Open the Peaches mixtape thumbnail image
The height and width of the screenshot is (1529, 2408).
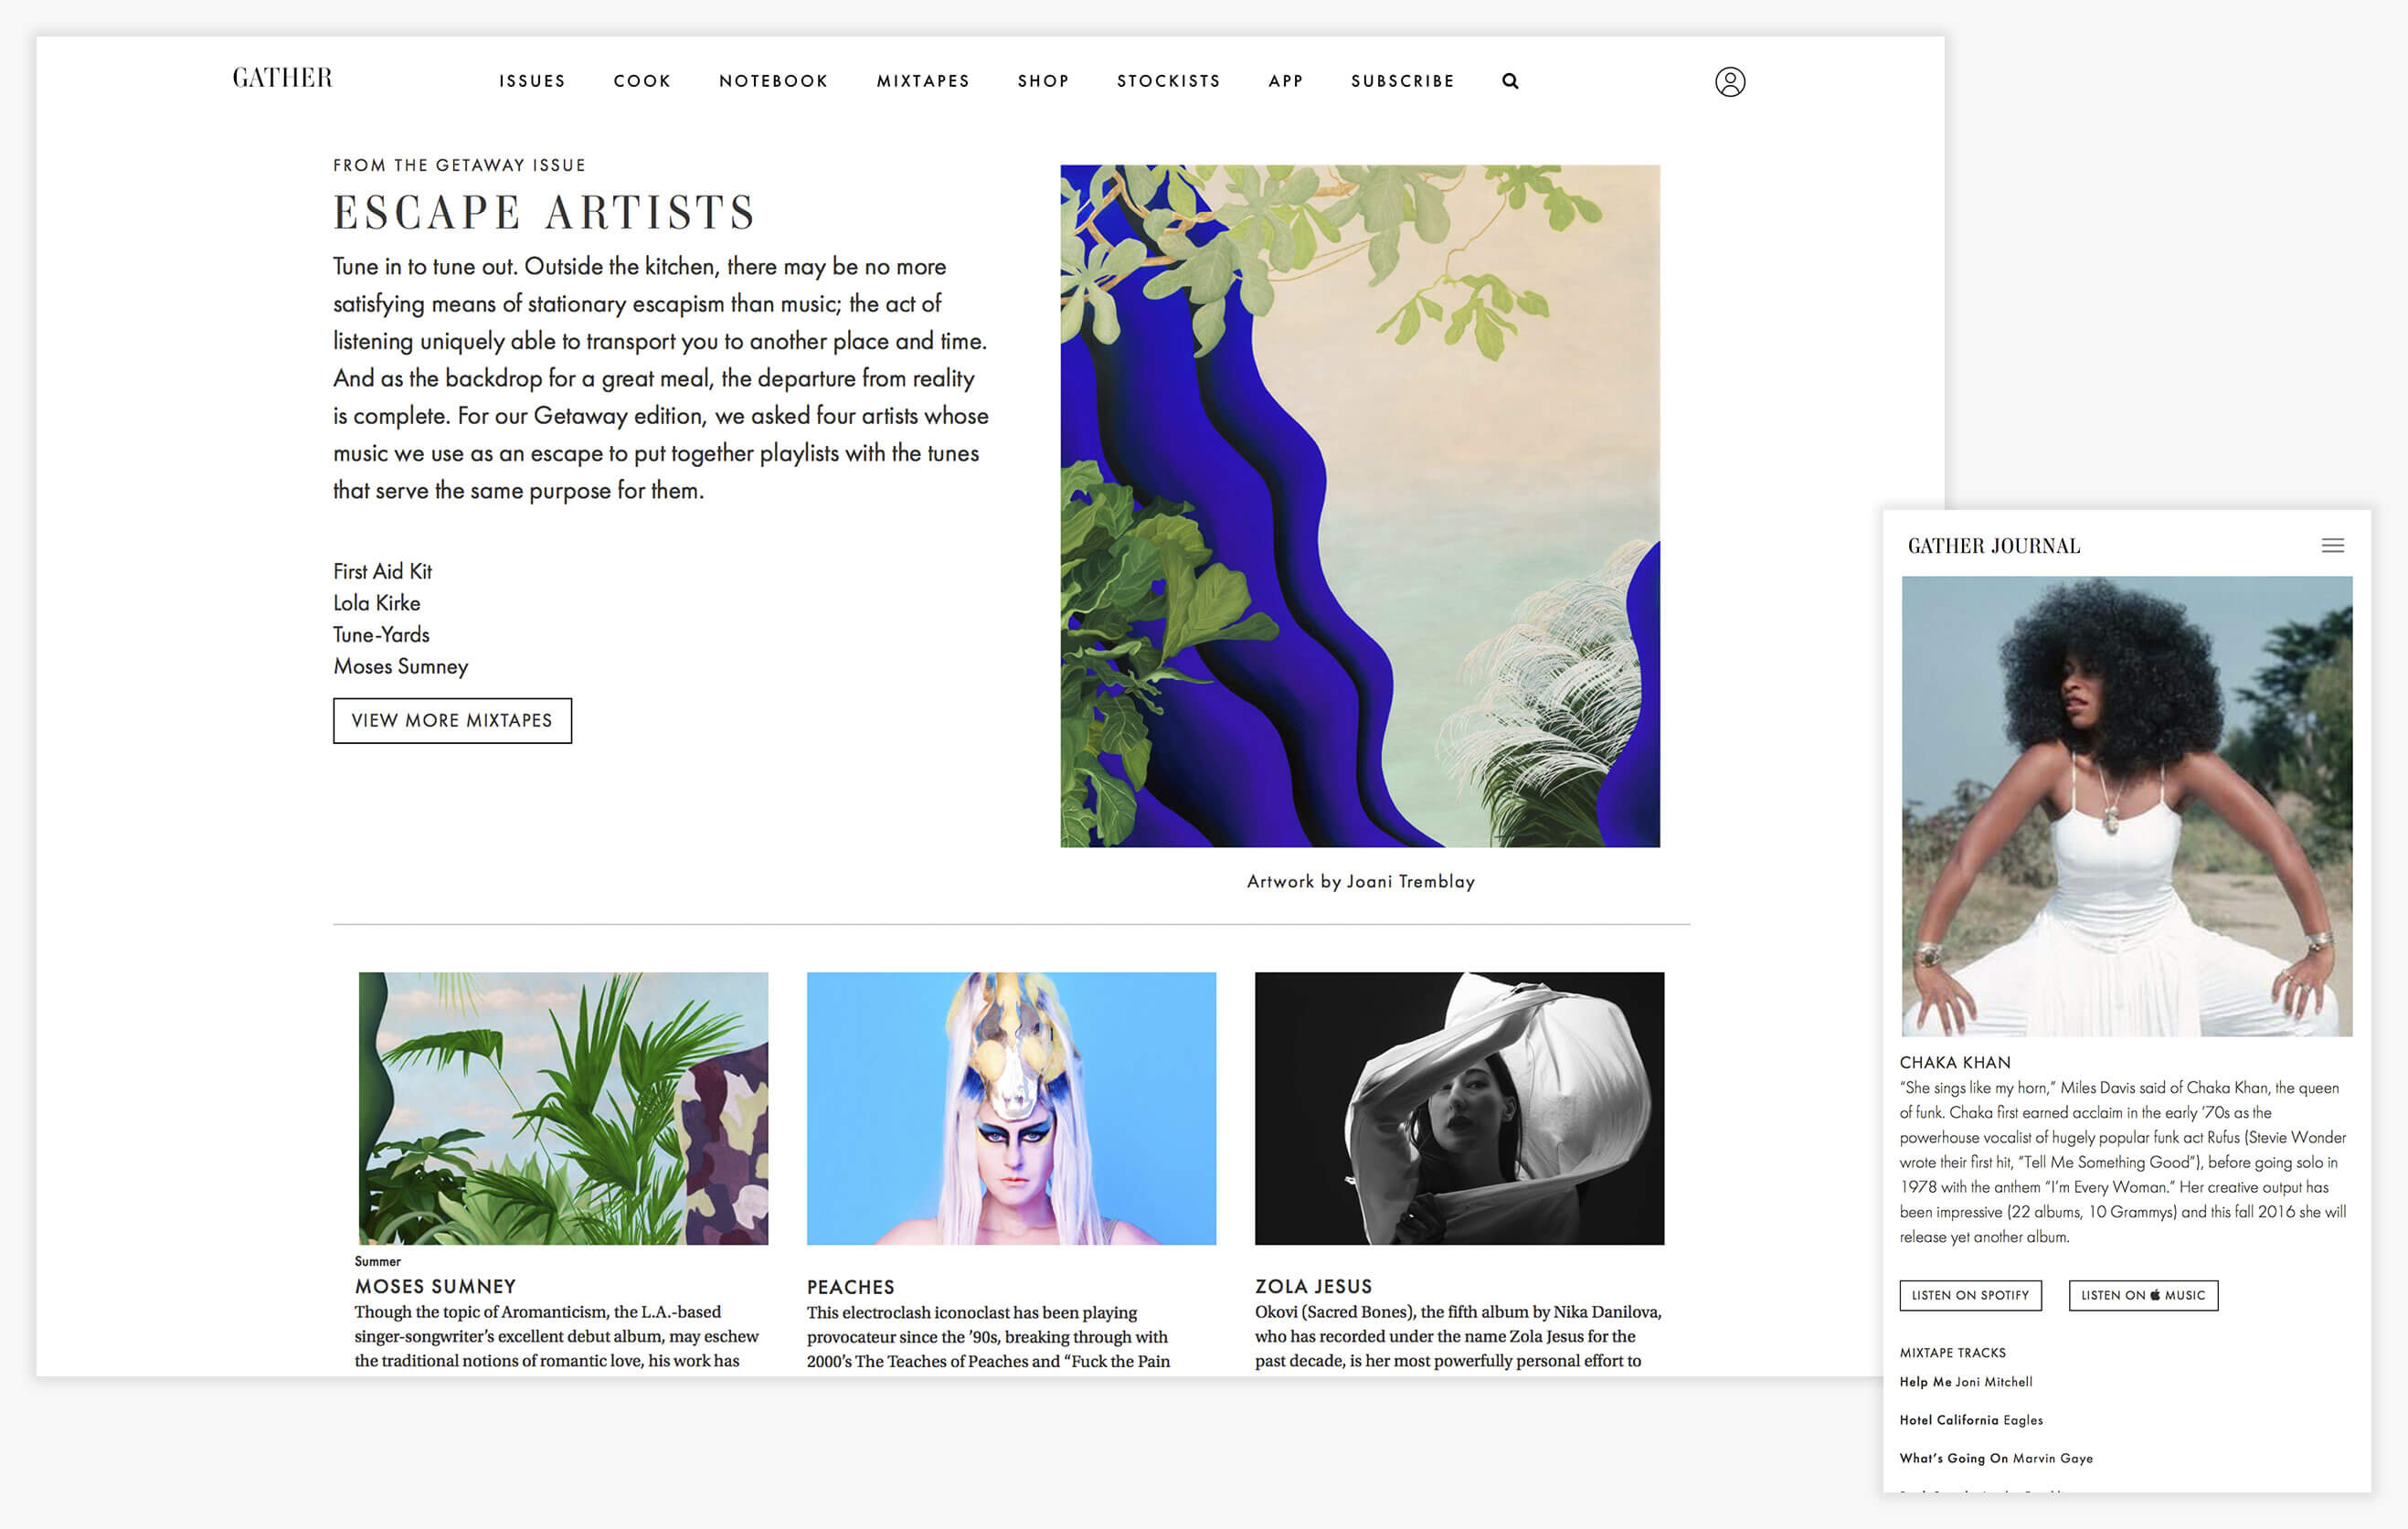[1011, 1108]
